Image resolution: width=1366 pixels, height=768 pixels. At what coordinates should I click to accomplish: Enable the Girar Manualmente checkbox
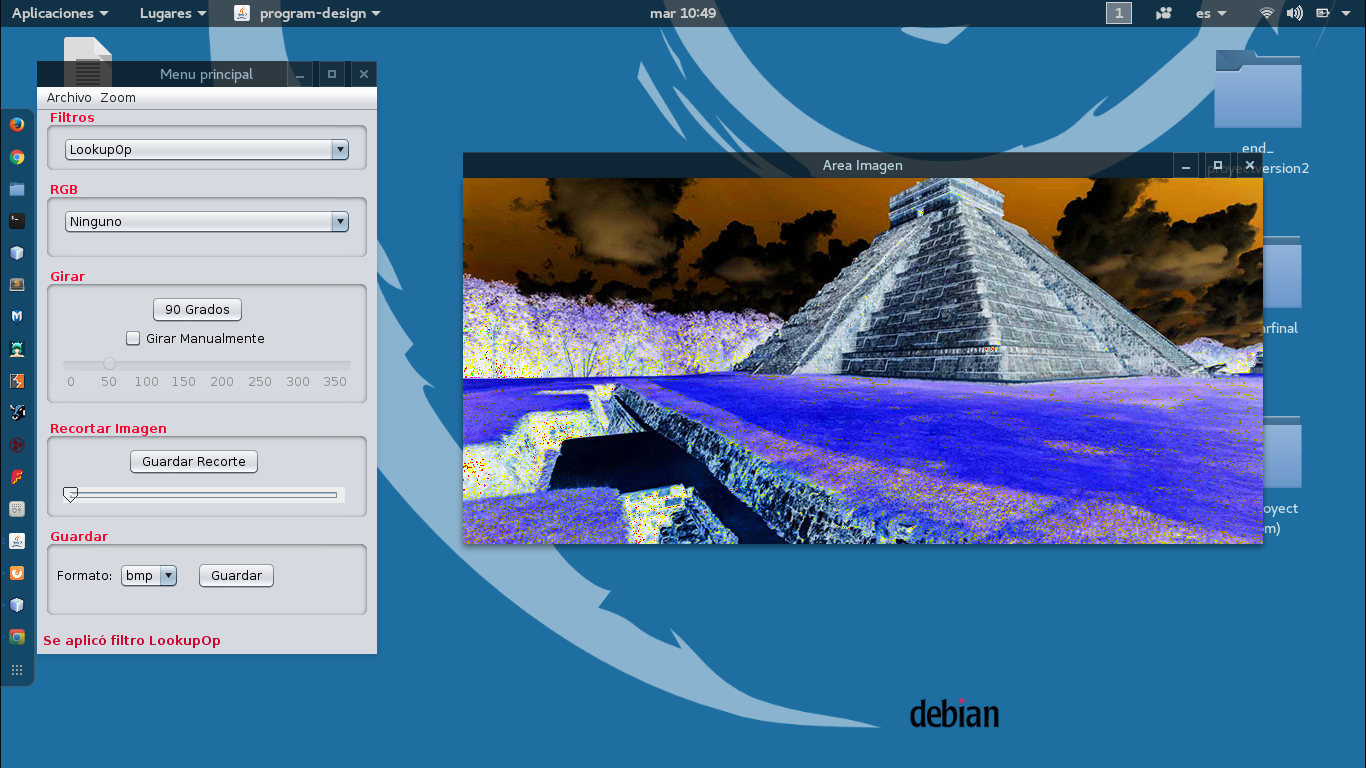pyautogui.click(x=133, y=338)
